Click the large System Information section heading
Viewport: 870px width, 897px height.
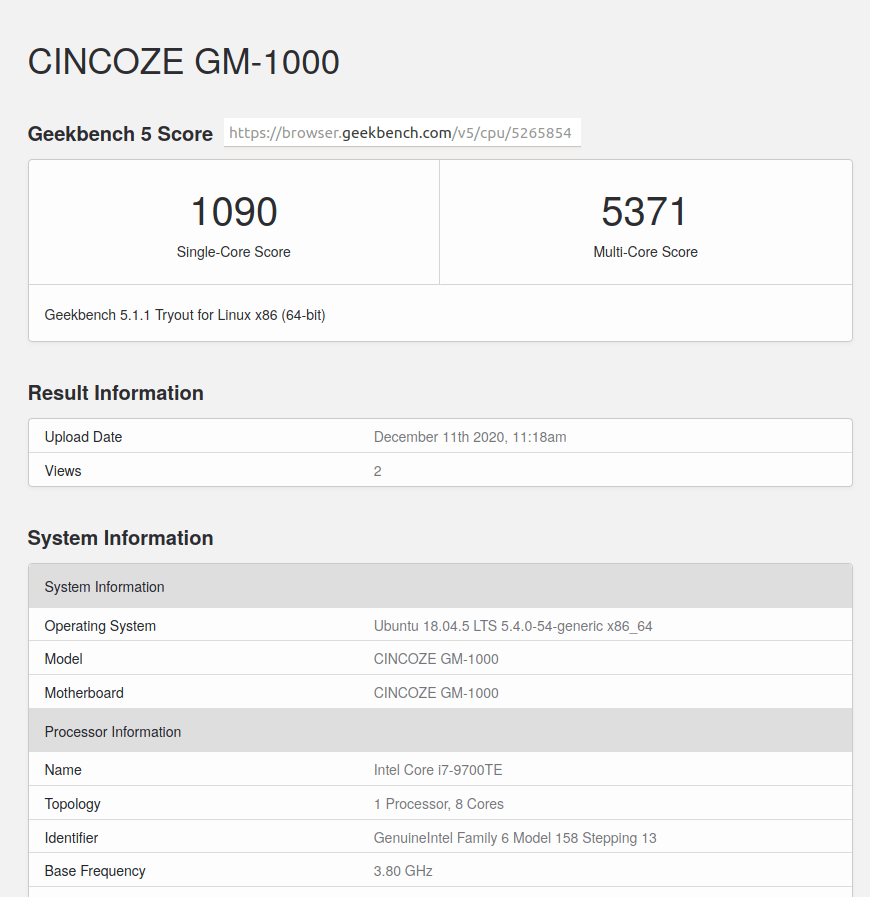120,538
